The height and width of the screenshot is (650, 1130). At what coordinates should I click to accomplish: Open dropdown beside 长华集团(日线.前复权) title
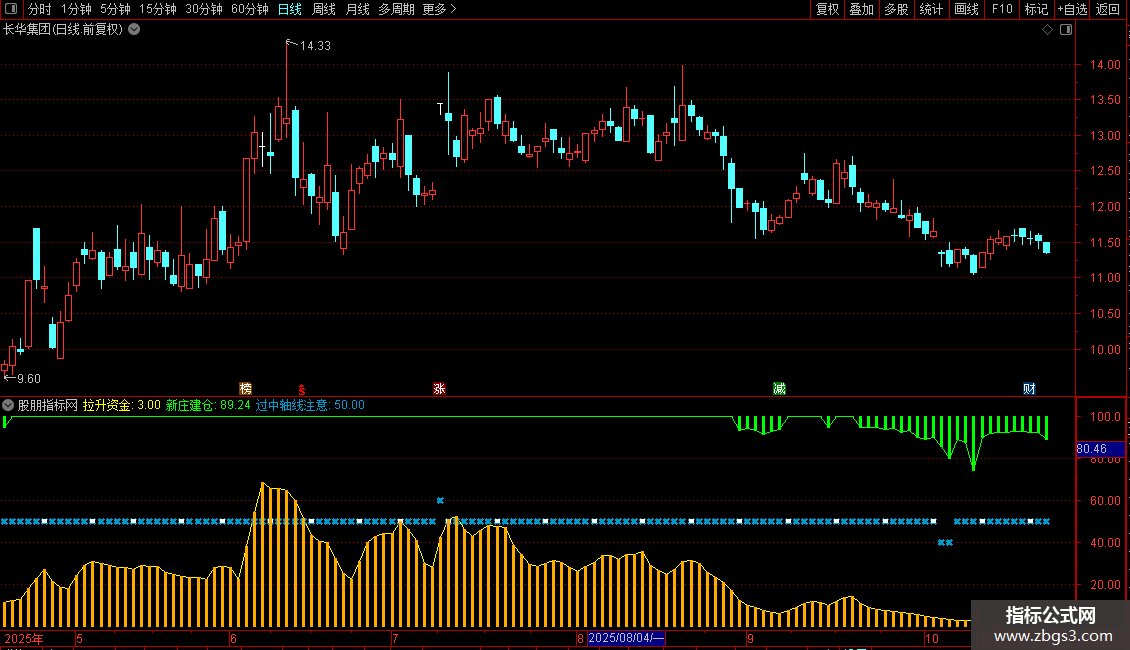click(x=134, y=30)
